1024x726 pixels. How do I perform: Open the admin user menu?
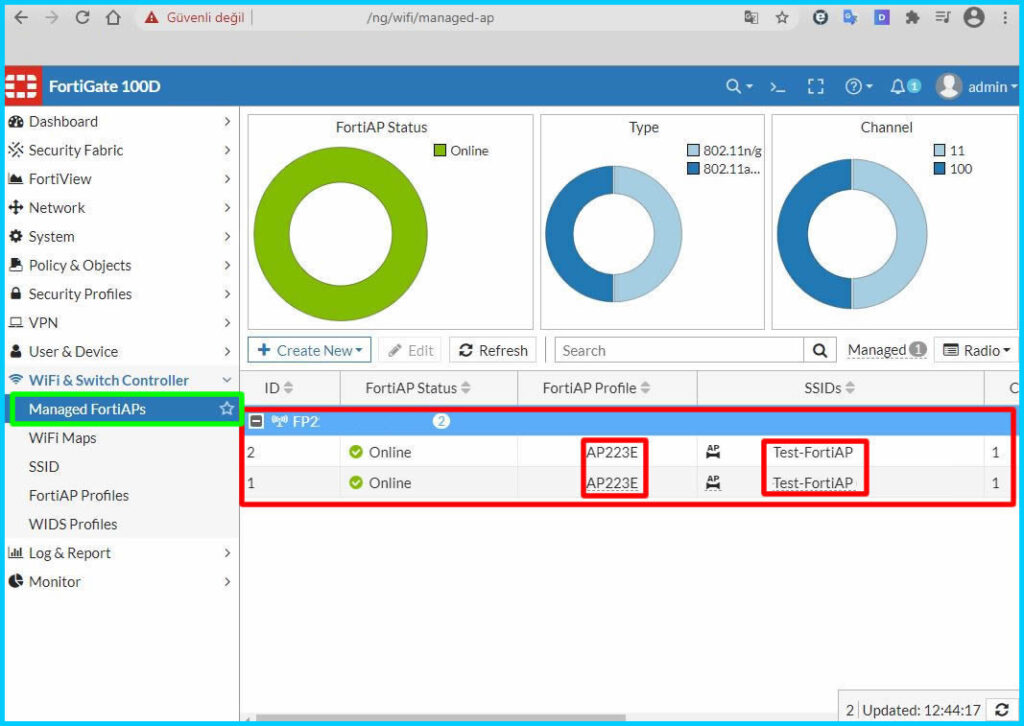point(977,86)
